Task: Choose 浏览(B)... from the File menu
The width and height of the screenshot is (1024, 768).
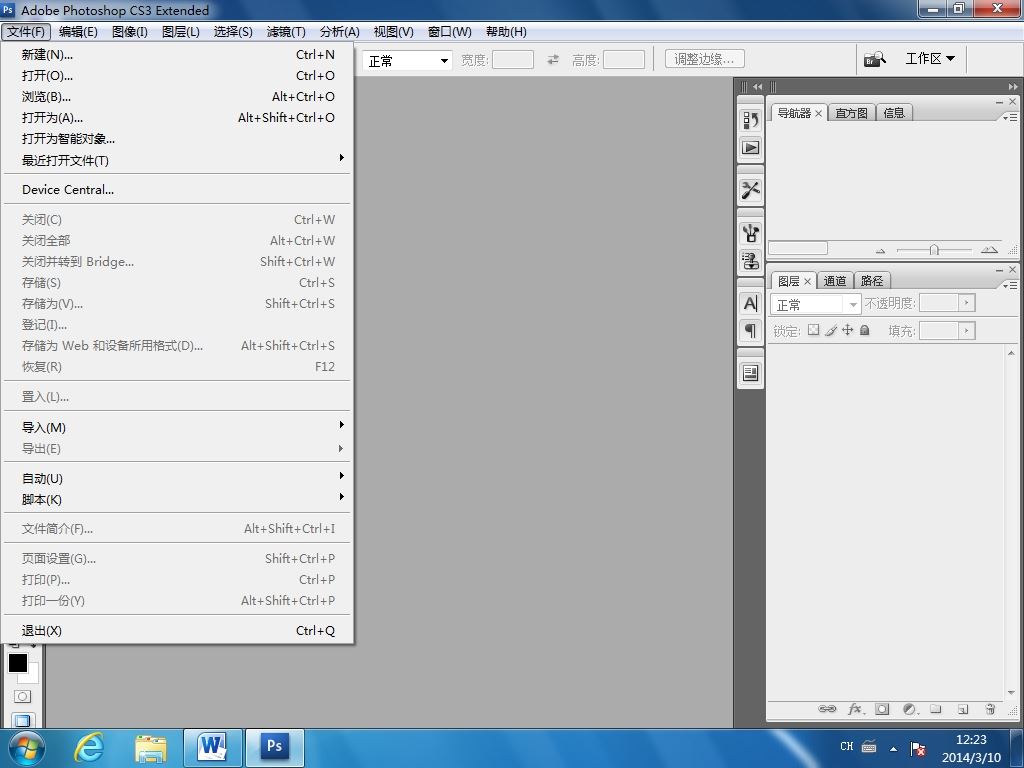Action: coord(177,97)
